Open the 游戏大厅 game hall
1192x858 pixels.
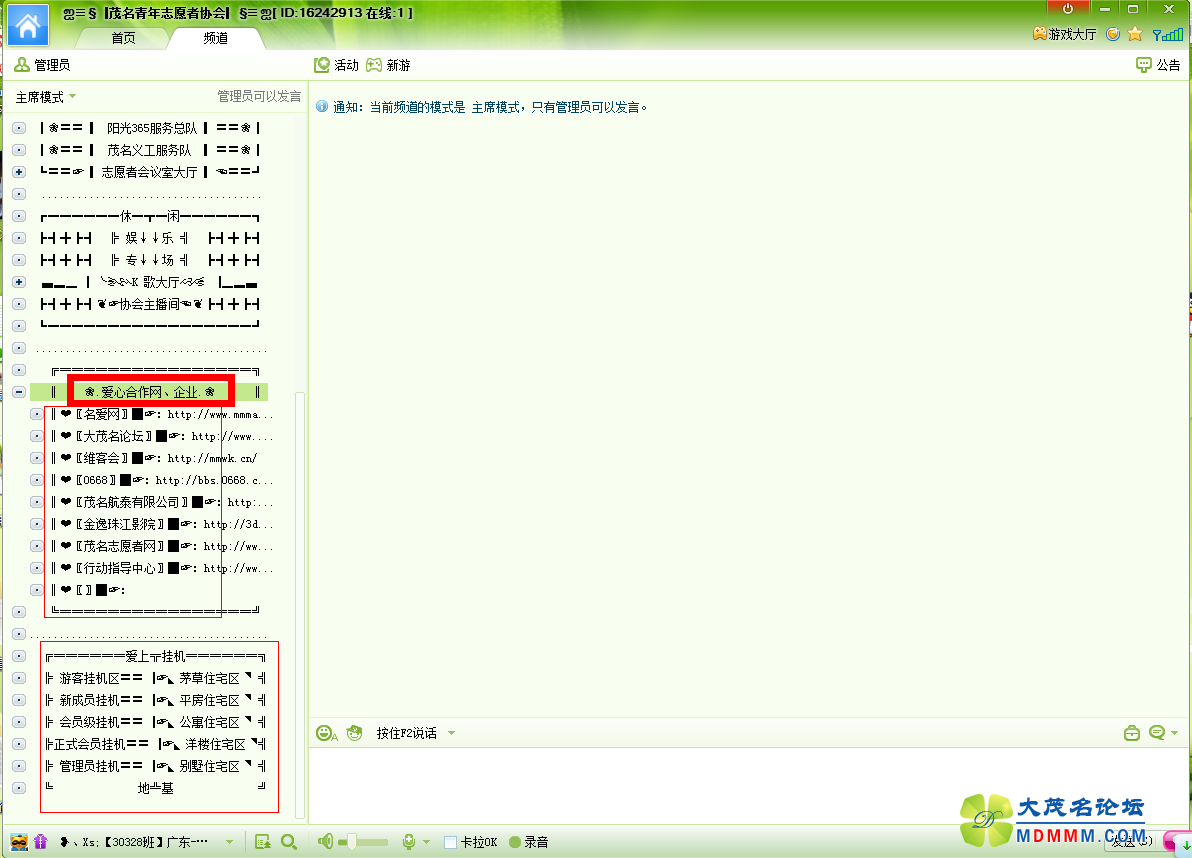click(x=1064, y=34)
